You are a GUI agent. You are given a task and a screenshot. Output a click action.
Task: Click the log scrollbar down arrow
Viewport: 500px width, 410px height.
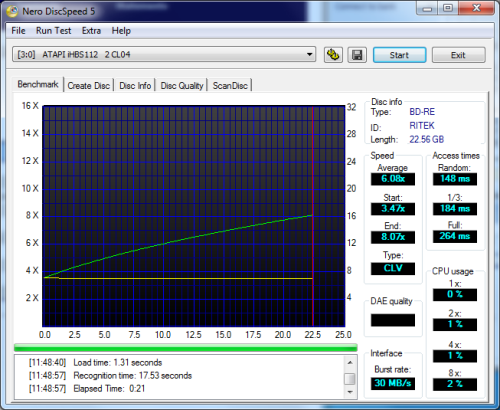(x=350, y=392)
